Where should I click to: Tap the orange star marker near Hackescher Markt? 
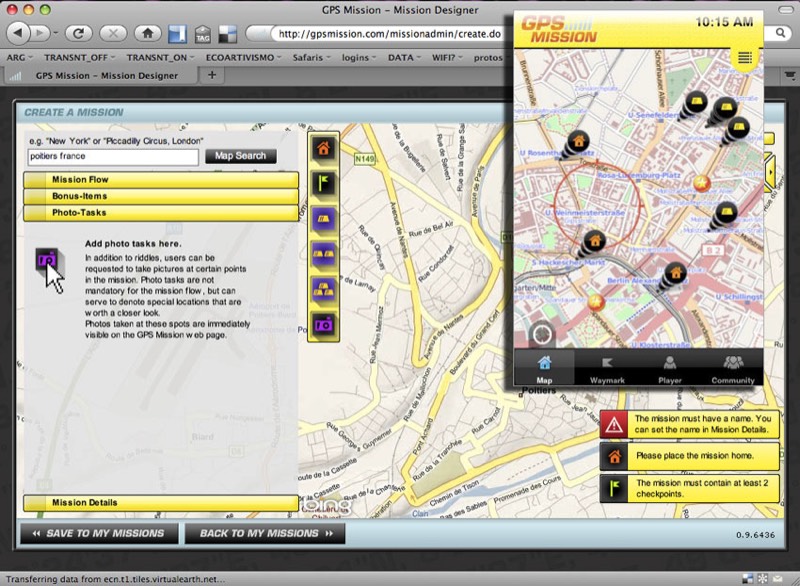pos(596,302)
